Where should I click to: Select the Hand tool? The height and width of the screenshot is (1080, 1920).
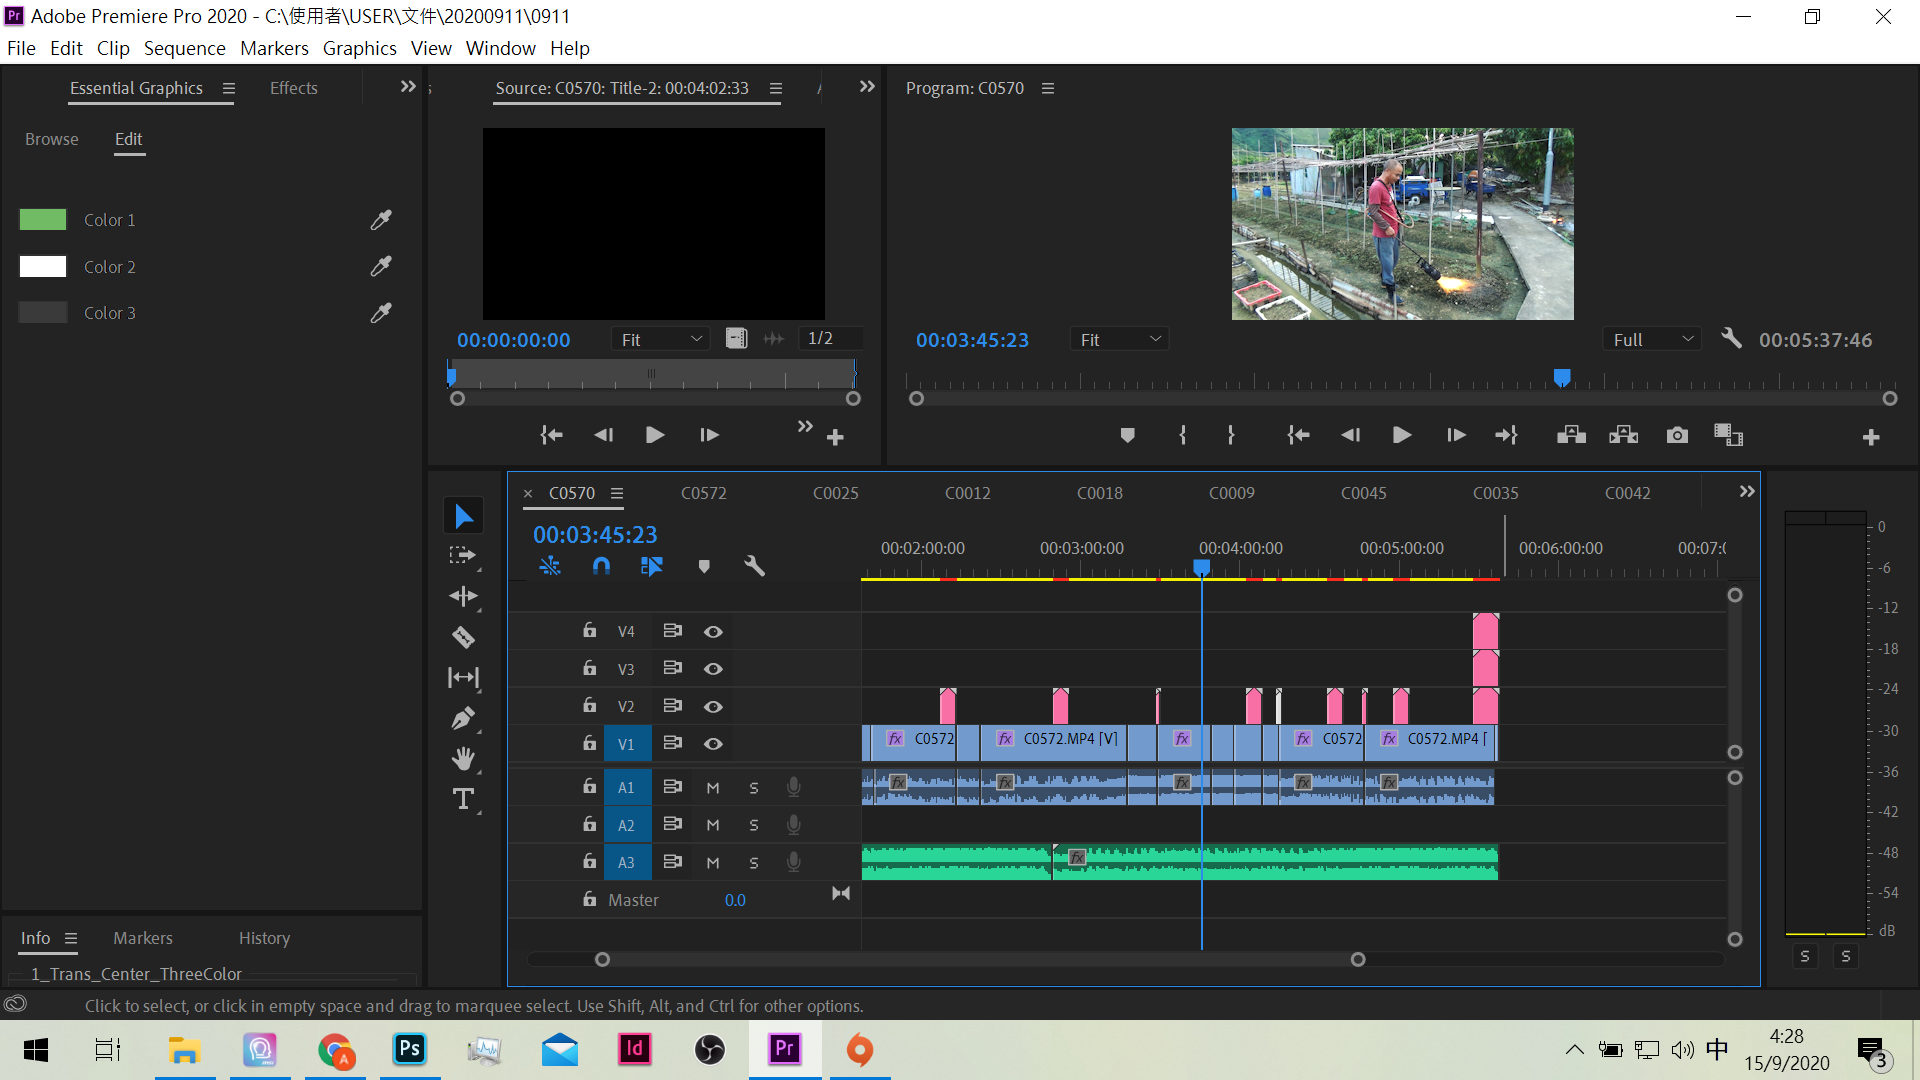pyautogui.click(x=463, y=759)
